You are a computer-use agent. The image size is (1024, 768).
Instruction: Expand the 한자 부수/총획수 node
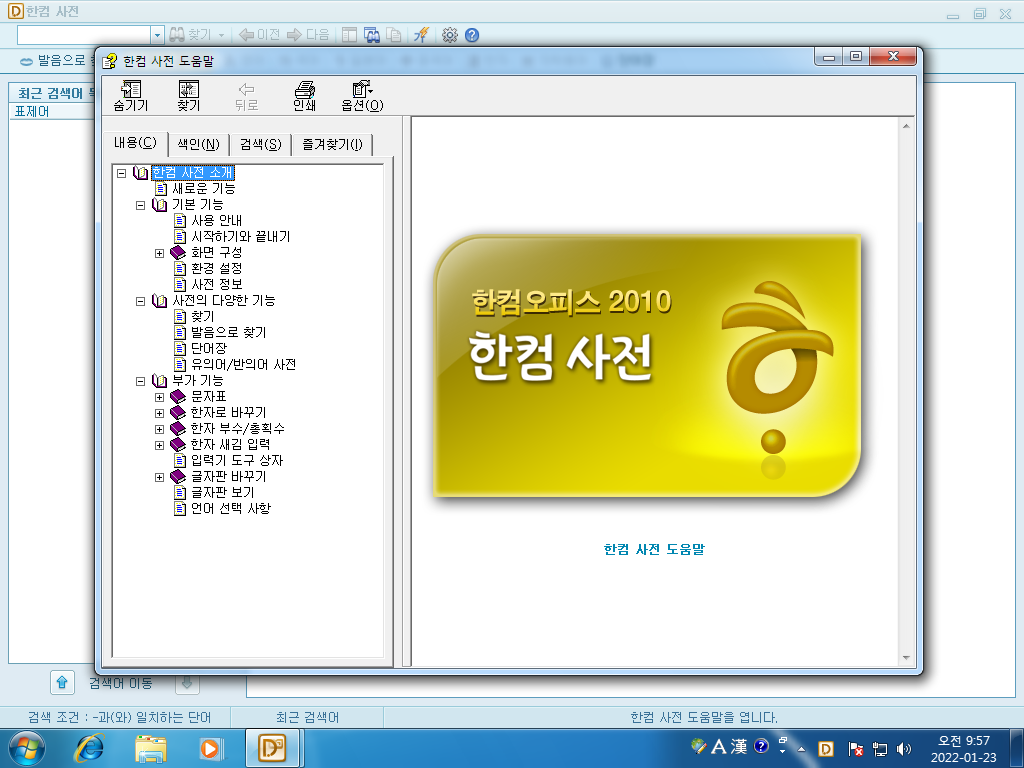(x=159, y=429)
